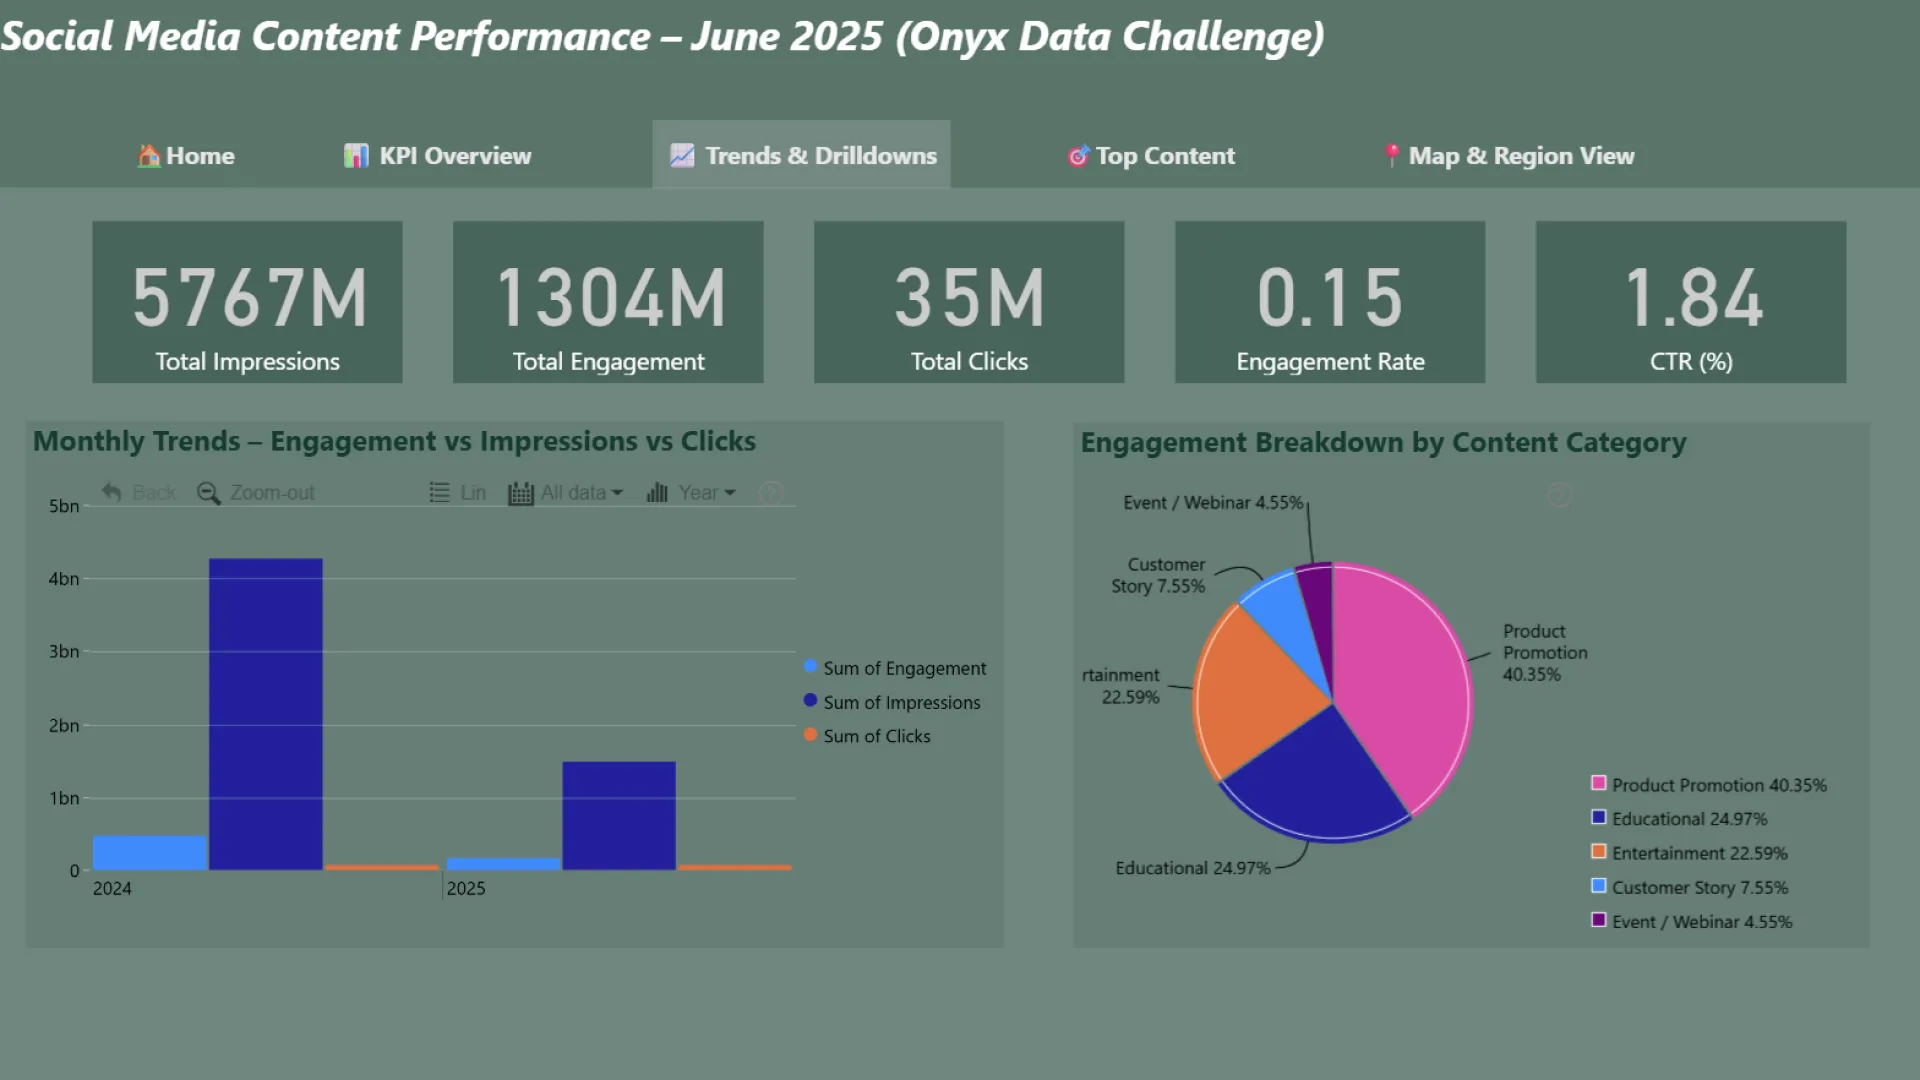
Task: Select the 2024 impressions bar
Action: tap(266, 714)
